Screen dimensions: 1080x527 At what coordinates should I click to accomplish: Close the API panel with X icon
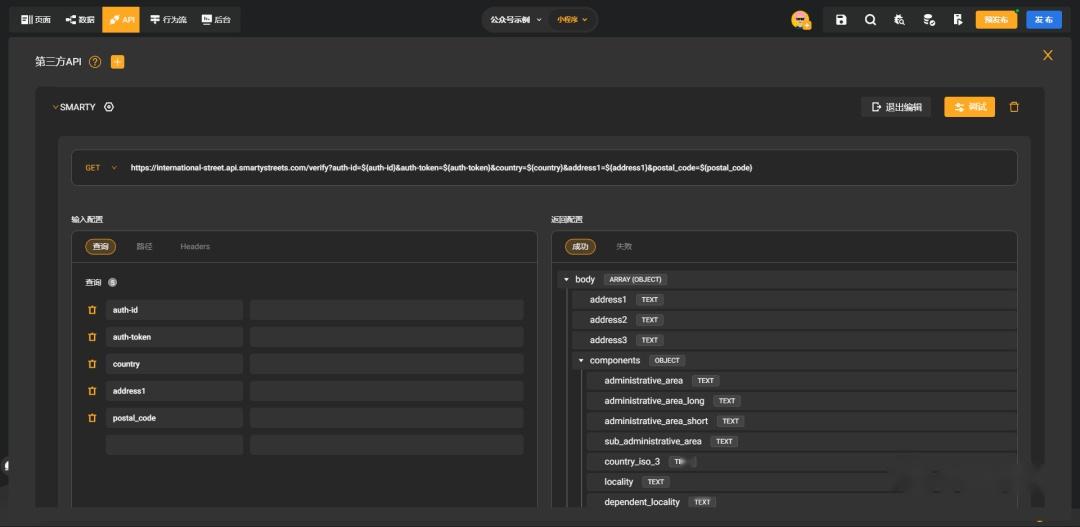click(1048, 55)
